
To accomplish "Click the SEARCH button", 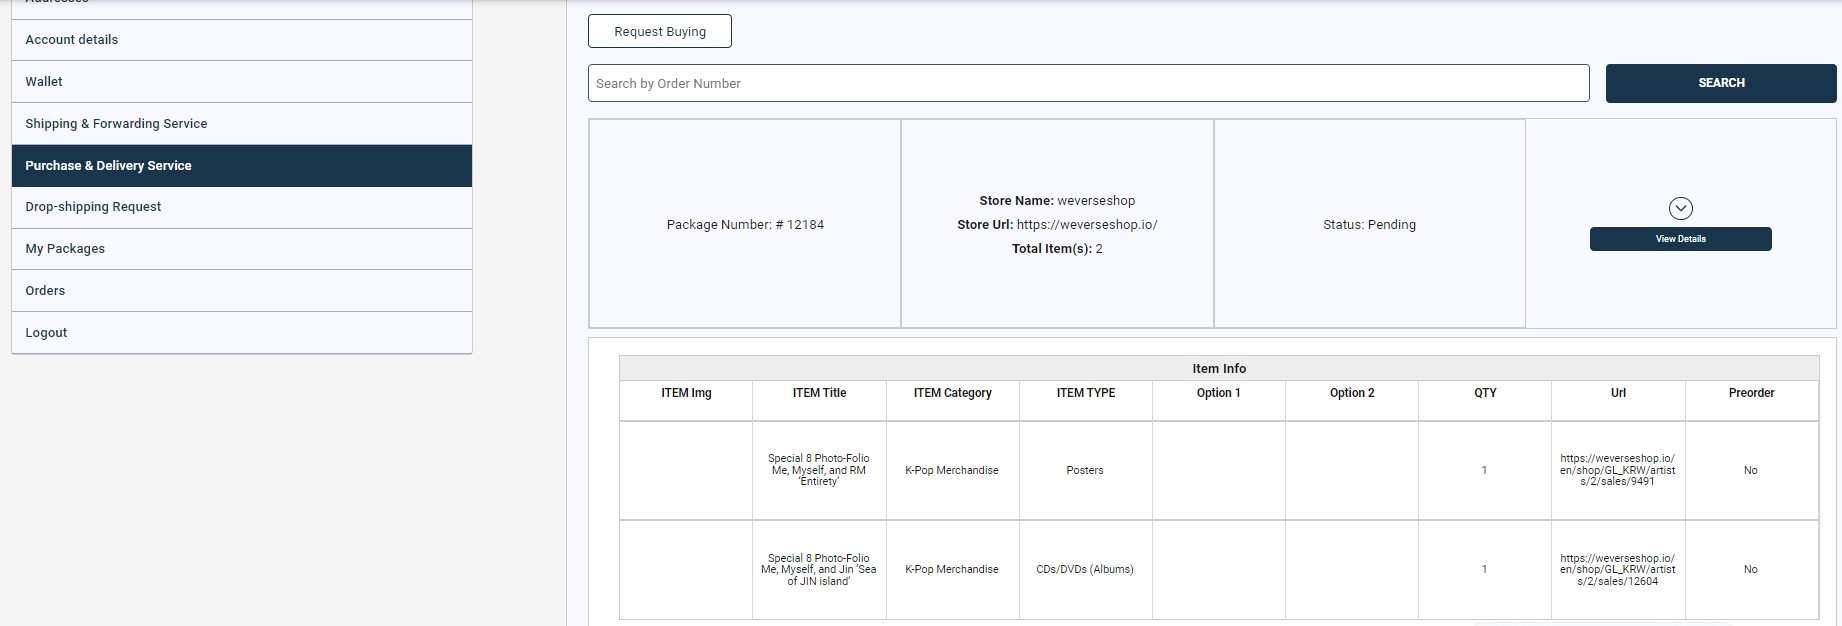I will point(1720,83).
